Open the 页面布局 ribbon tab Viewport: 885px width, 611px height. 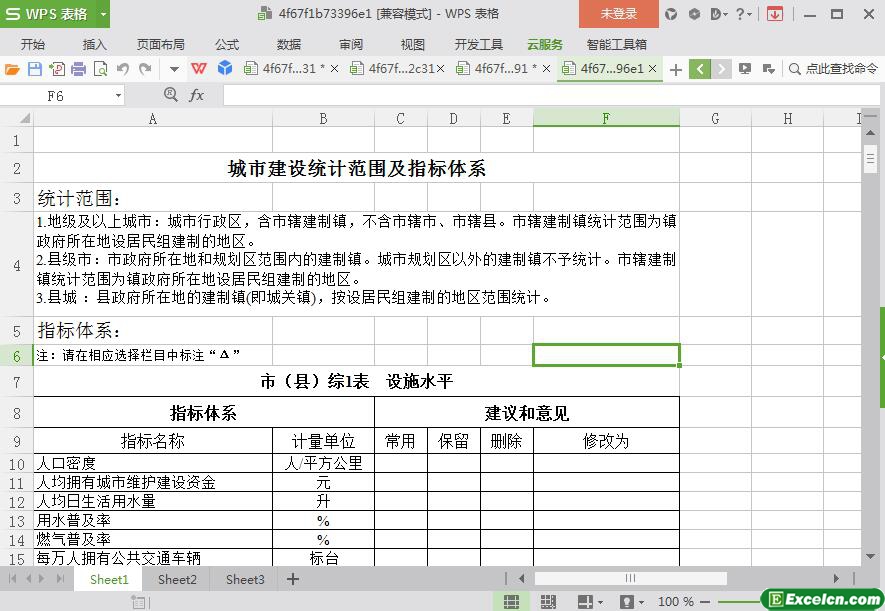[160, 44]
